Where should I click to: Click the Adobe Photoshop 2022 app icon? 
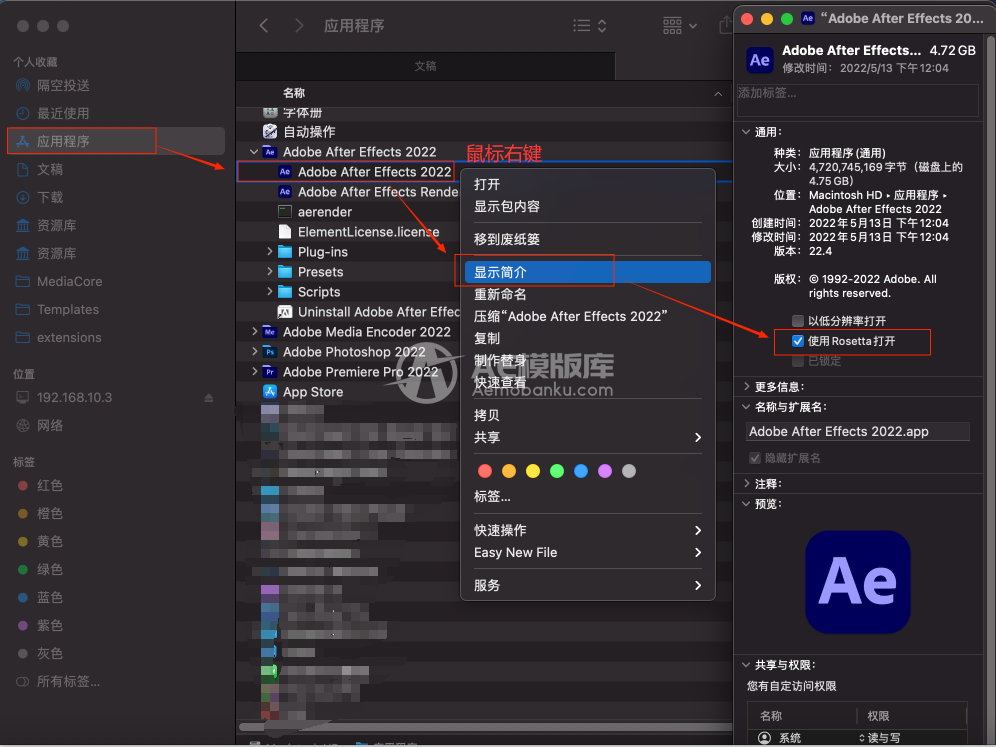pos(269,352)
